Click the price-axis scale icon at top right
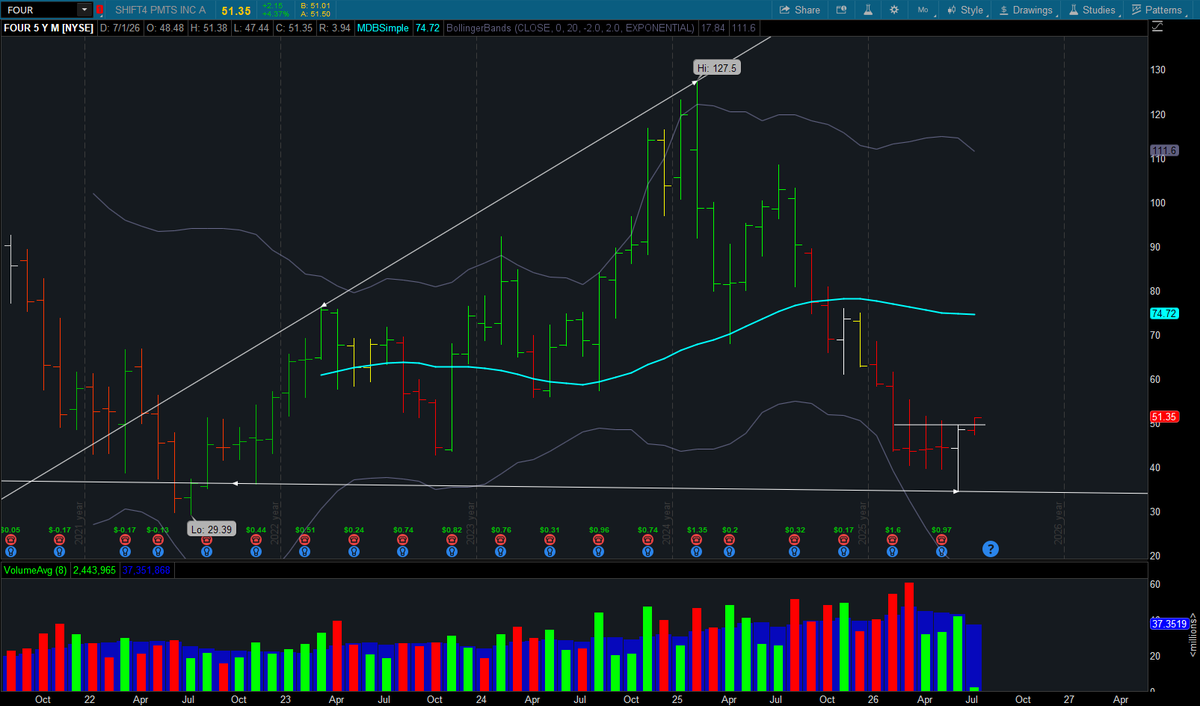Image resolution: width=1200 pixels, height=706 pixels. (1156, 27)
